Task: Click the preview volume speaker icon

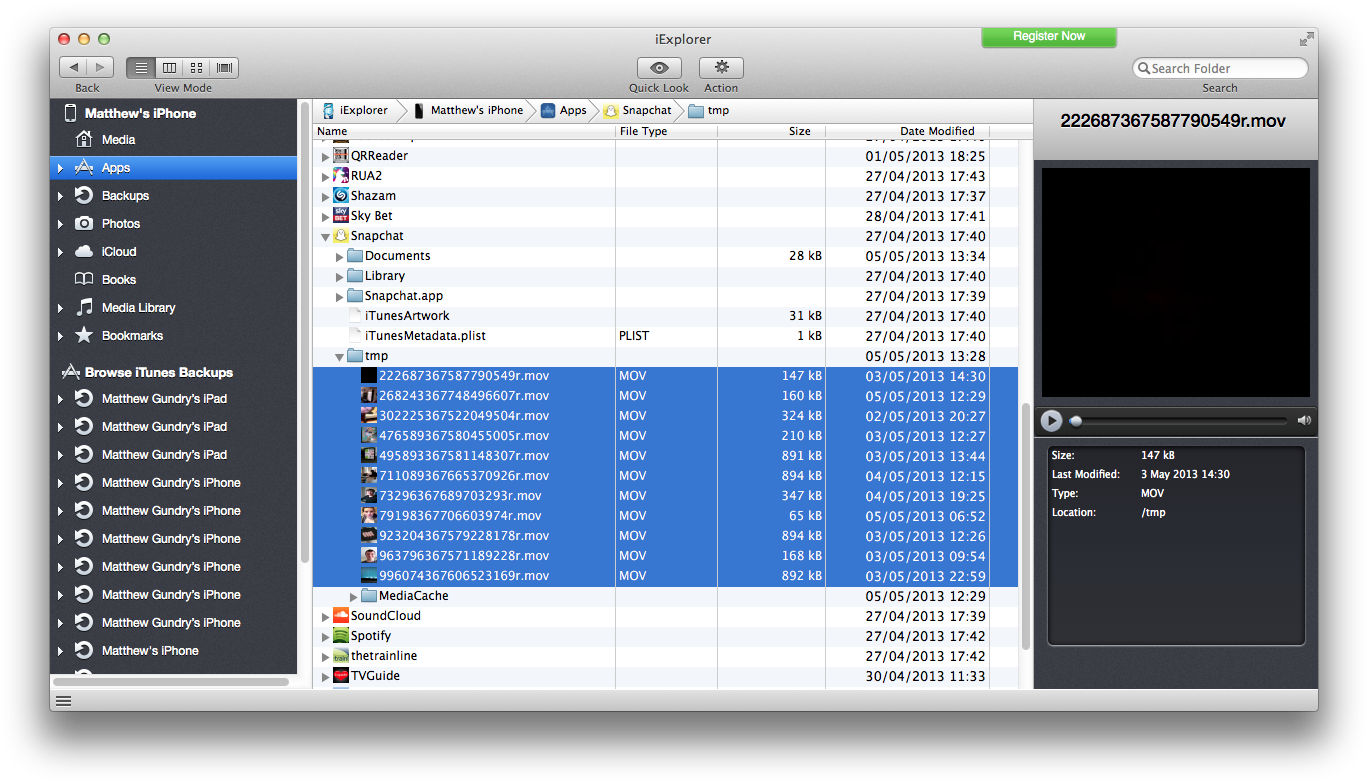Action: (x=1304, y=421)
